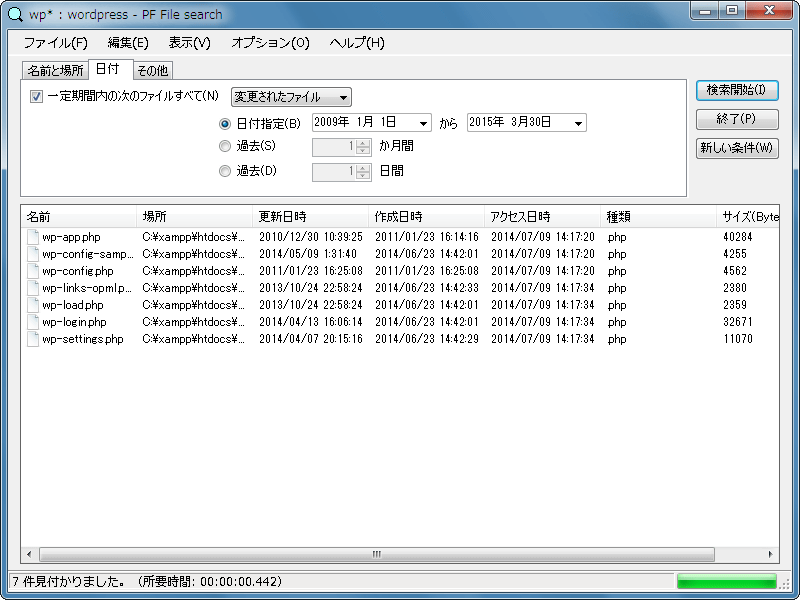Sort by the 種類 column header
This screenshot has width=800, height=600.
coord(658,217)
